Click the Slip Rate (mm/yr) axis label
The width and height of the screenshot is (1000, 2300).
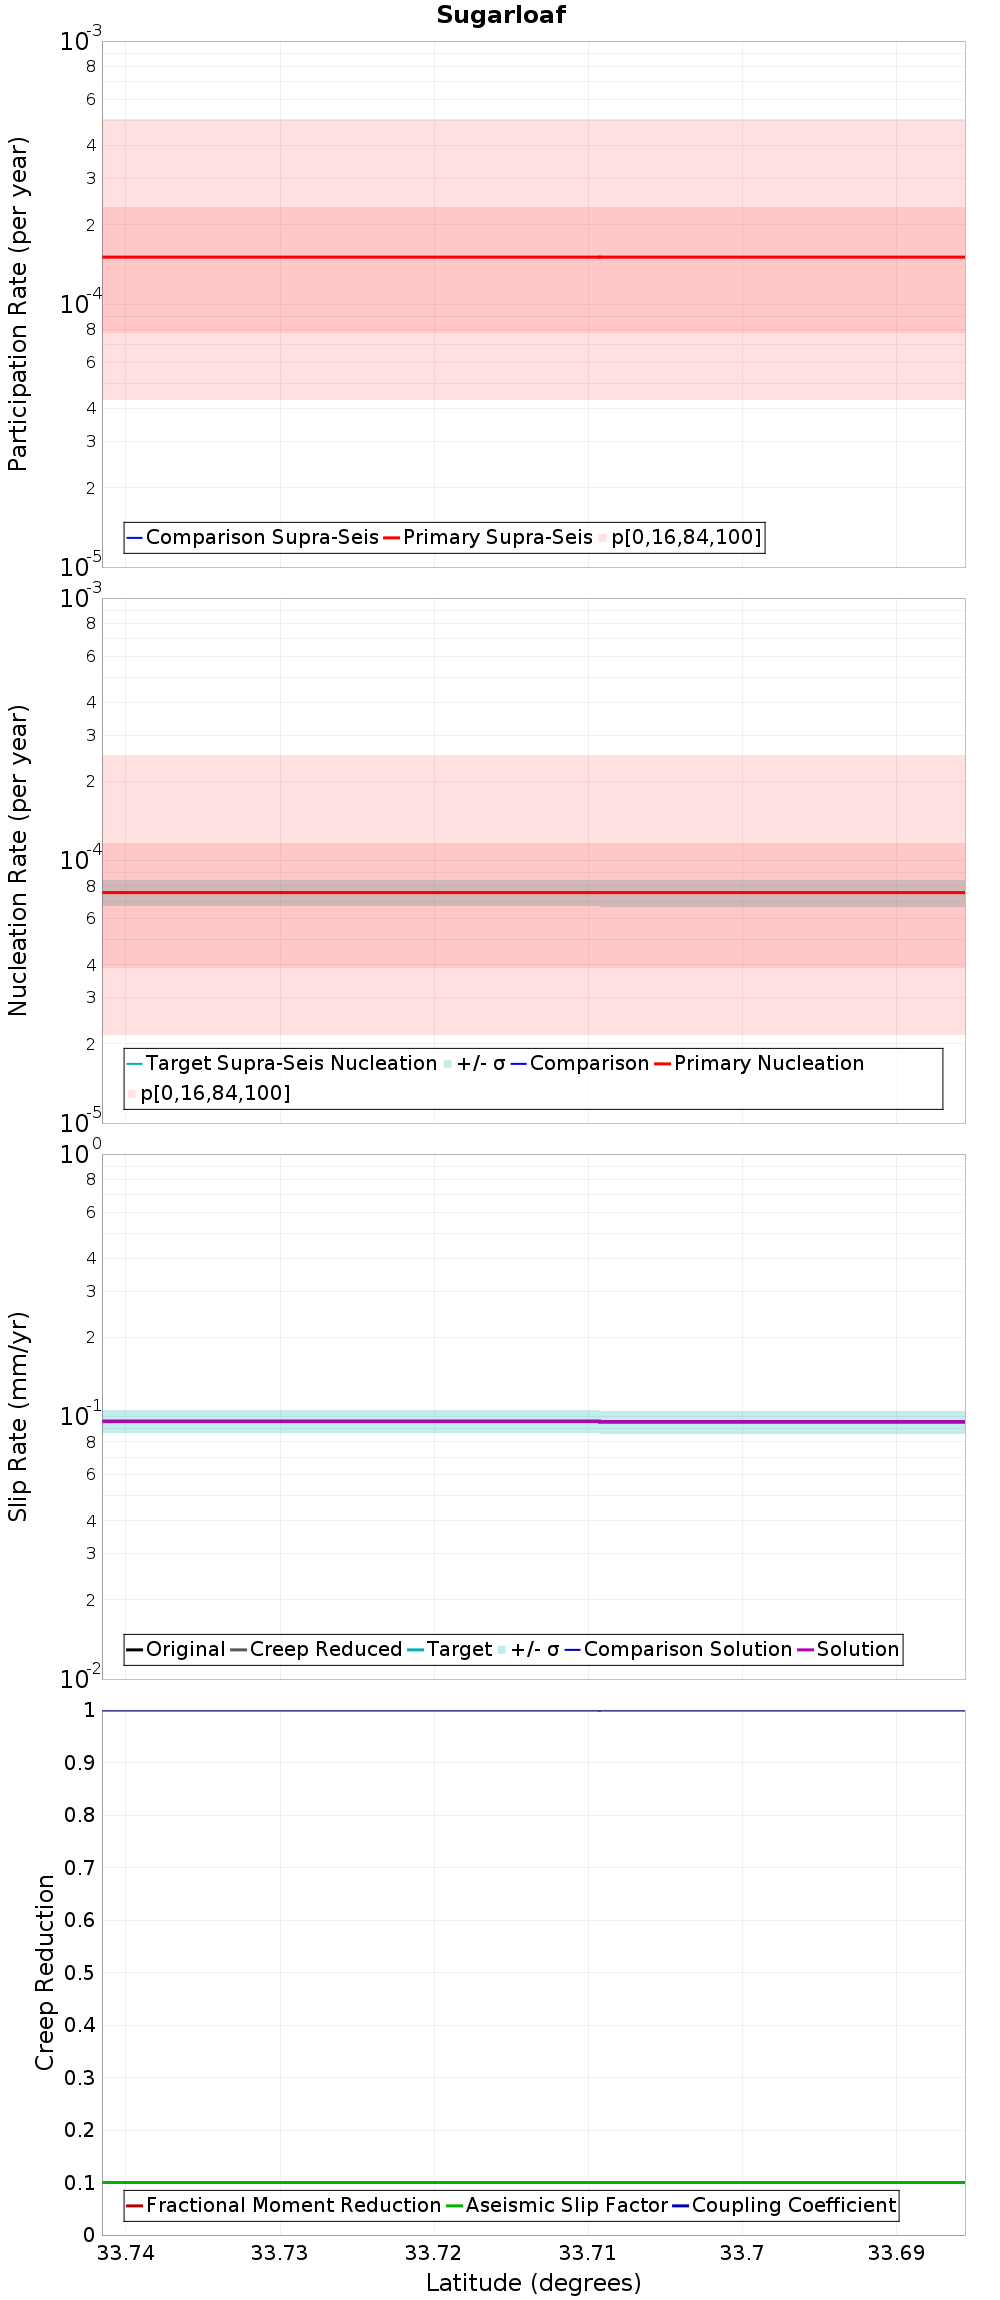pos(18,1417)
